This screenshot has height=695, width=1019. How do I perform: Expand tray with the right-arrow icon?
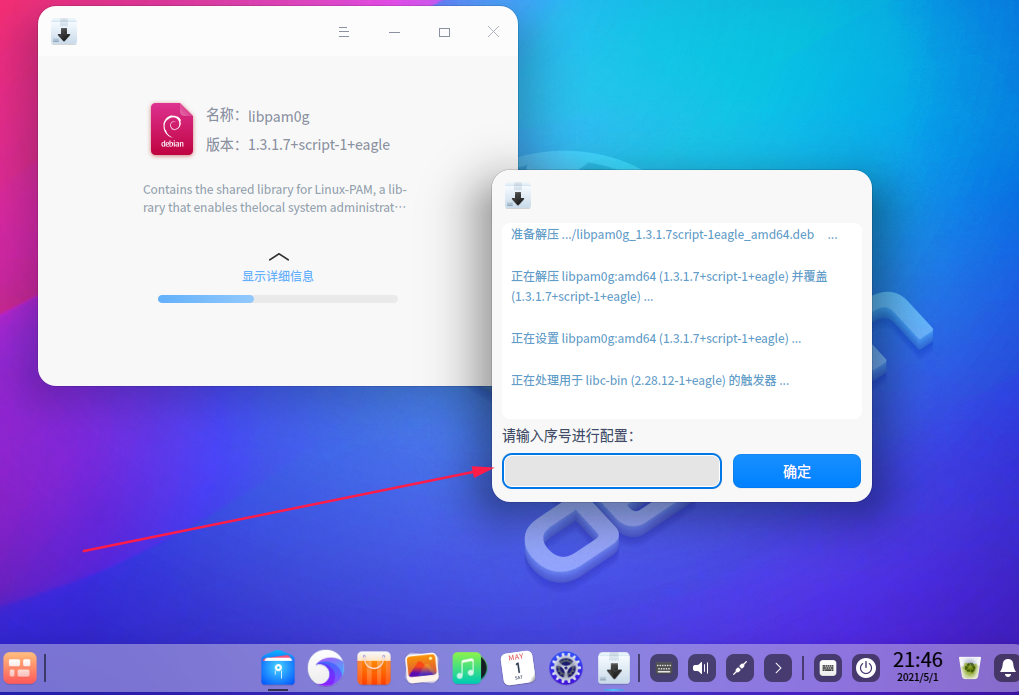click(778, 668)
